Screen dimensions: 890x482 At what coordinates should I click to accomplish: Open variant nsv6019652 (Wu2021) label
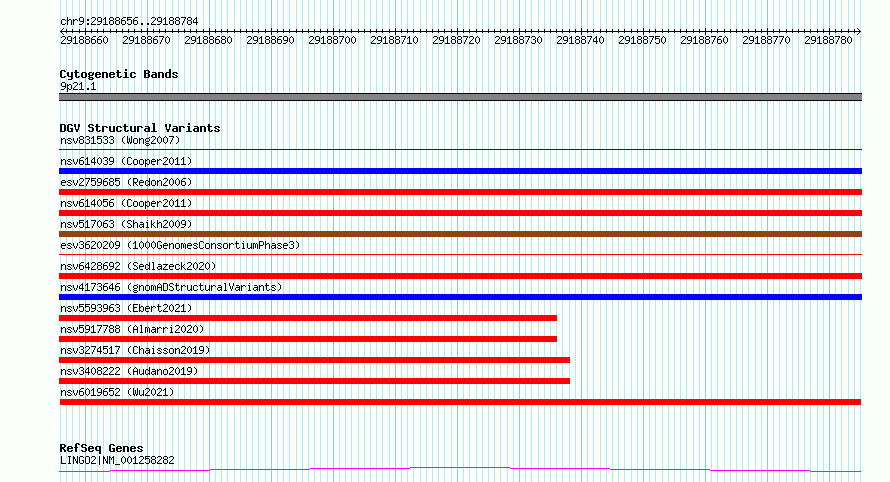coord(117,392)
